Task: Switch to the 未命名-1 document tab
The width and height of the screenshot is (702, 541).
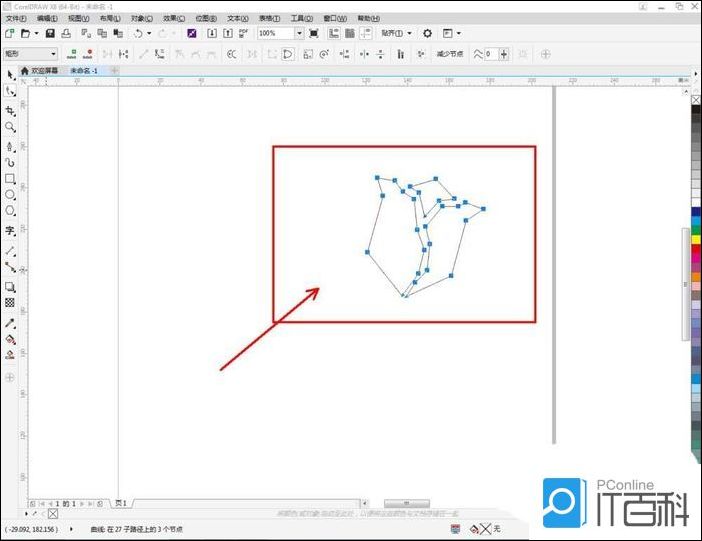Action: pos(84,71)
